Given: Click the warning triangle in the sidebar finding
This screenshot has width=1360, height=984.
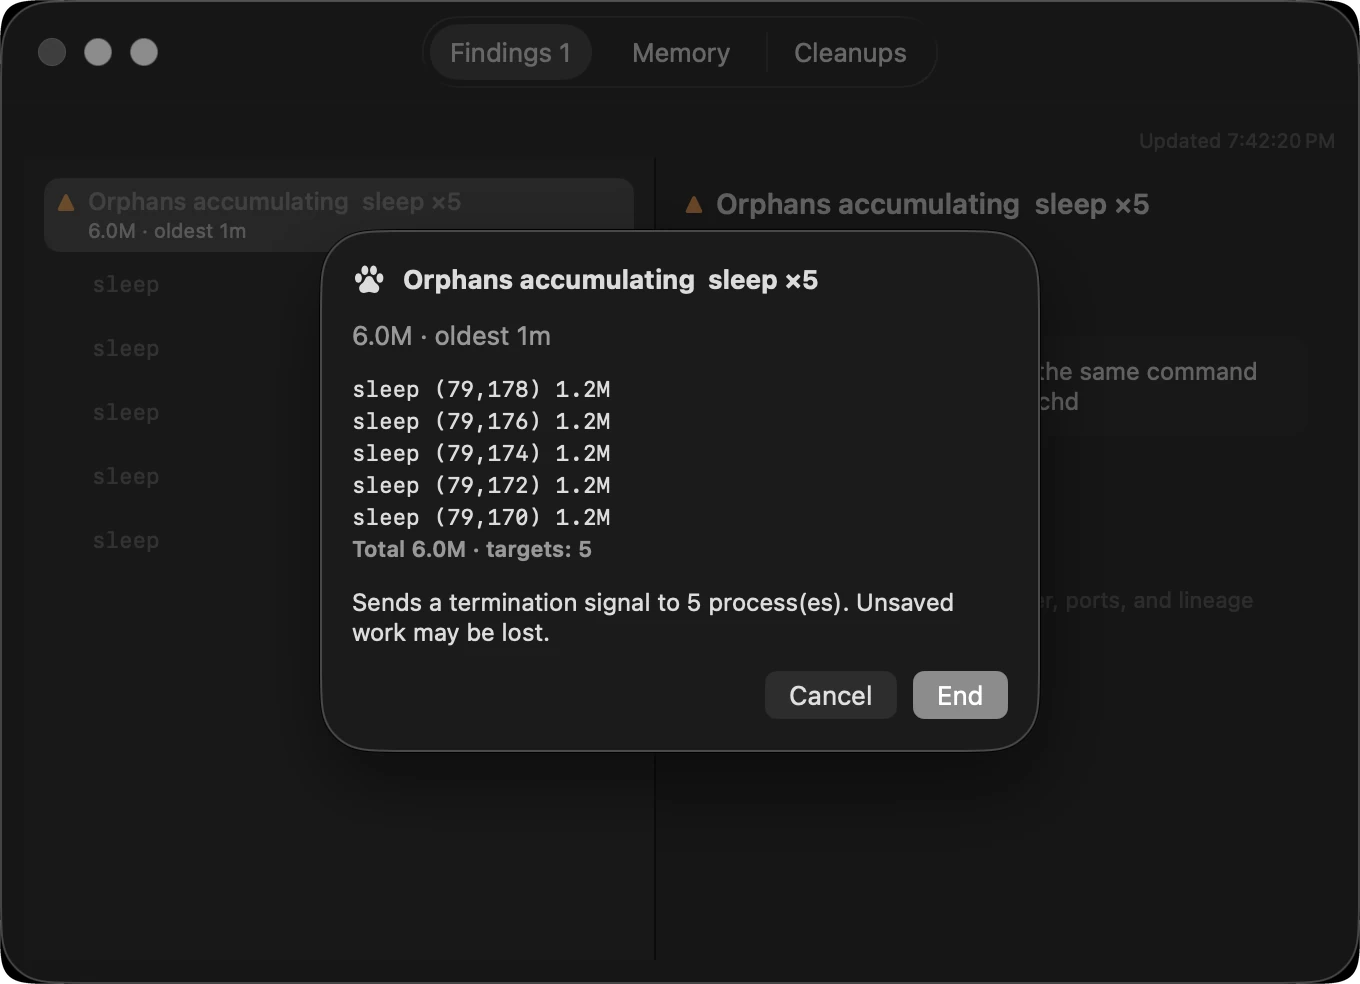Looking at the screenshot, I should point(67,203).
